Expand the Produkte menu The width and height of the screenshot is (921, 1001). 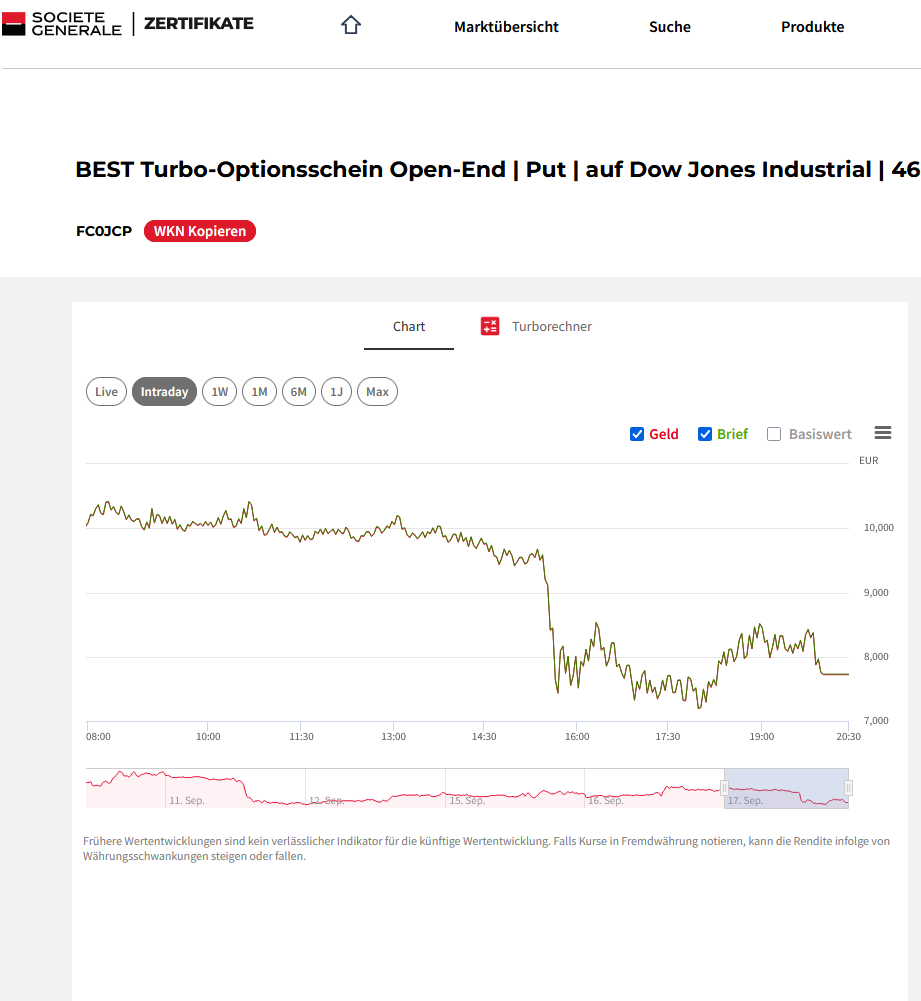[812, 27]
